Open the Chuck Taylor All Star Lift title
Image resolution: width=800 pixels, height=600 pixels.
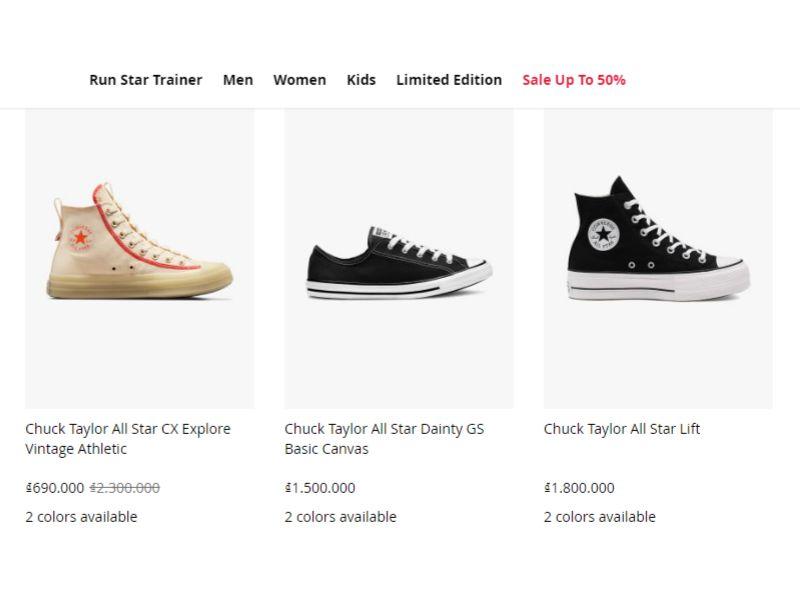coord(622,429)
